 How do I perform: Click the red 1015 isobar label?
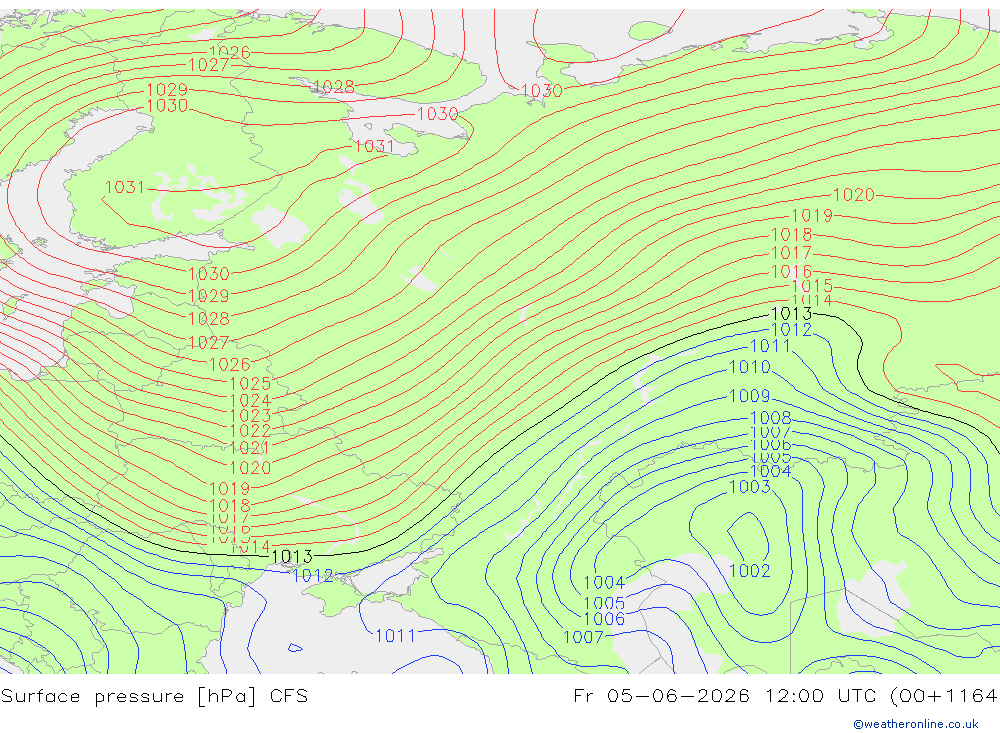tap(812, 285)
